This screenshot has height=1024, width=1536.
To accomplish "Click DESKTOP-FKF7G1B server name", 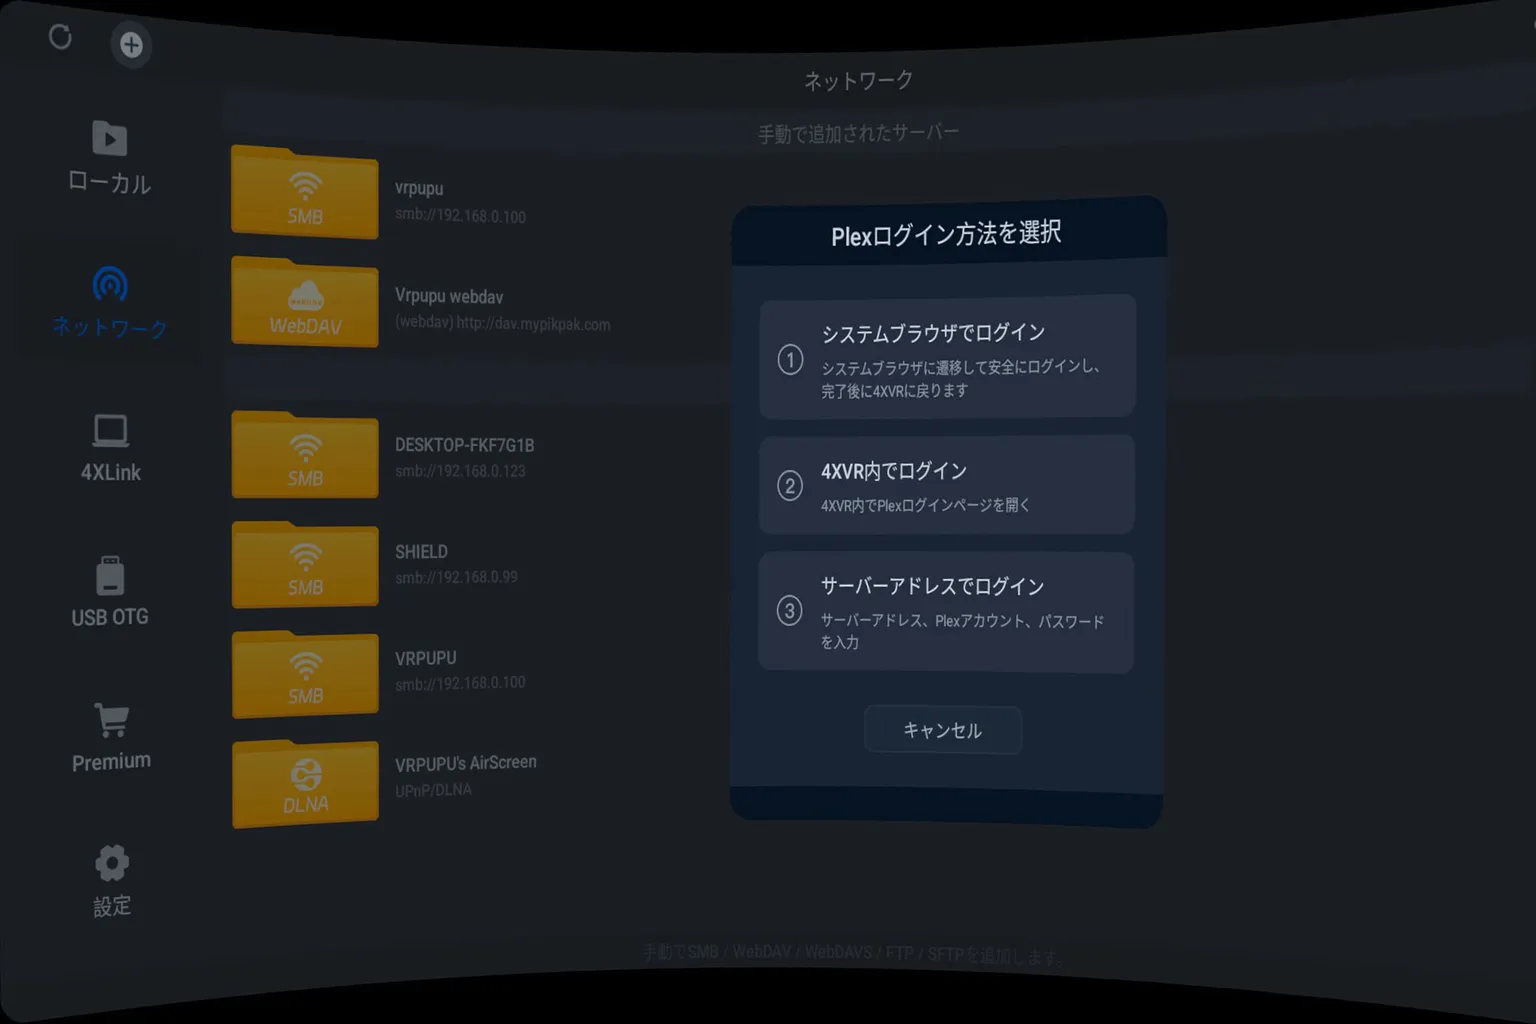I will (464, 445).
